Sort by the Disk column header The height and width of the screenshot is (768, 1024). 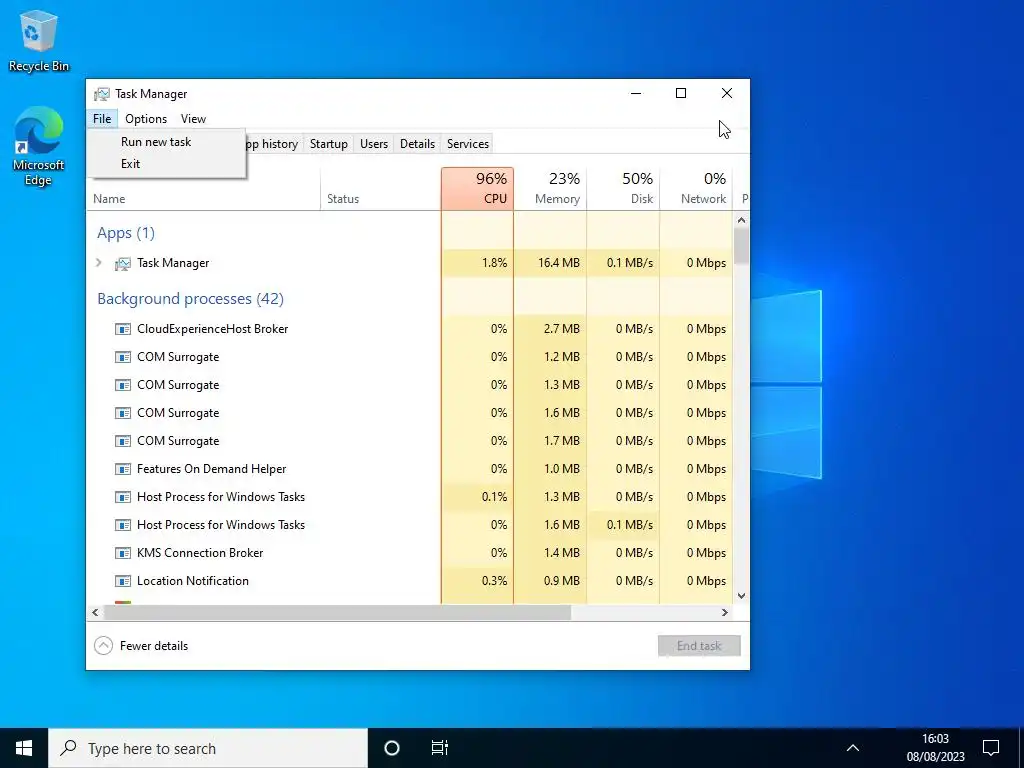click(x=624, y=189)
